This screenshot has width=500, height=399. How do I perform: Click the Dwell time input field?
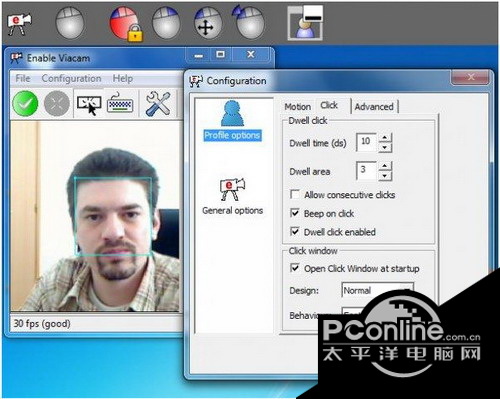[x=367, y=142]
